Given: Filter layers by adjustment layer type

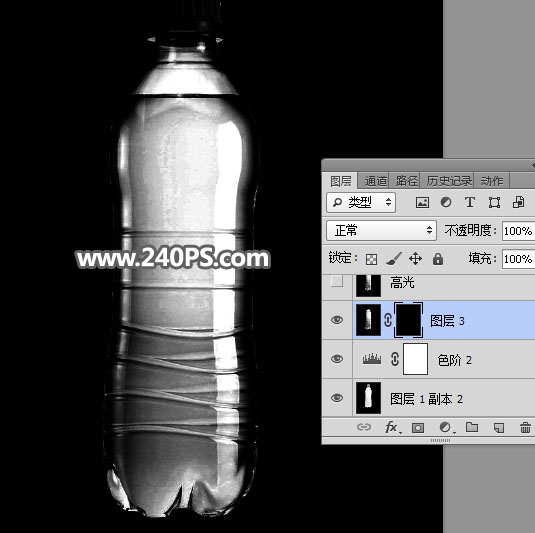Looking at the screenshot, I should pyautogui.click(x=446, y=202).
